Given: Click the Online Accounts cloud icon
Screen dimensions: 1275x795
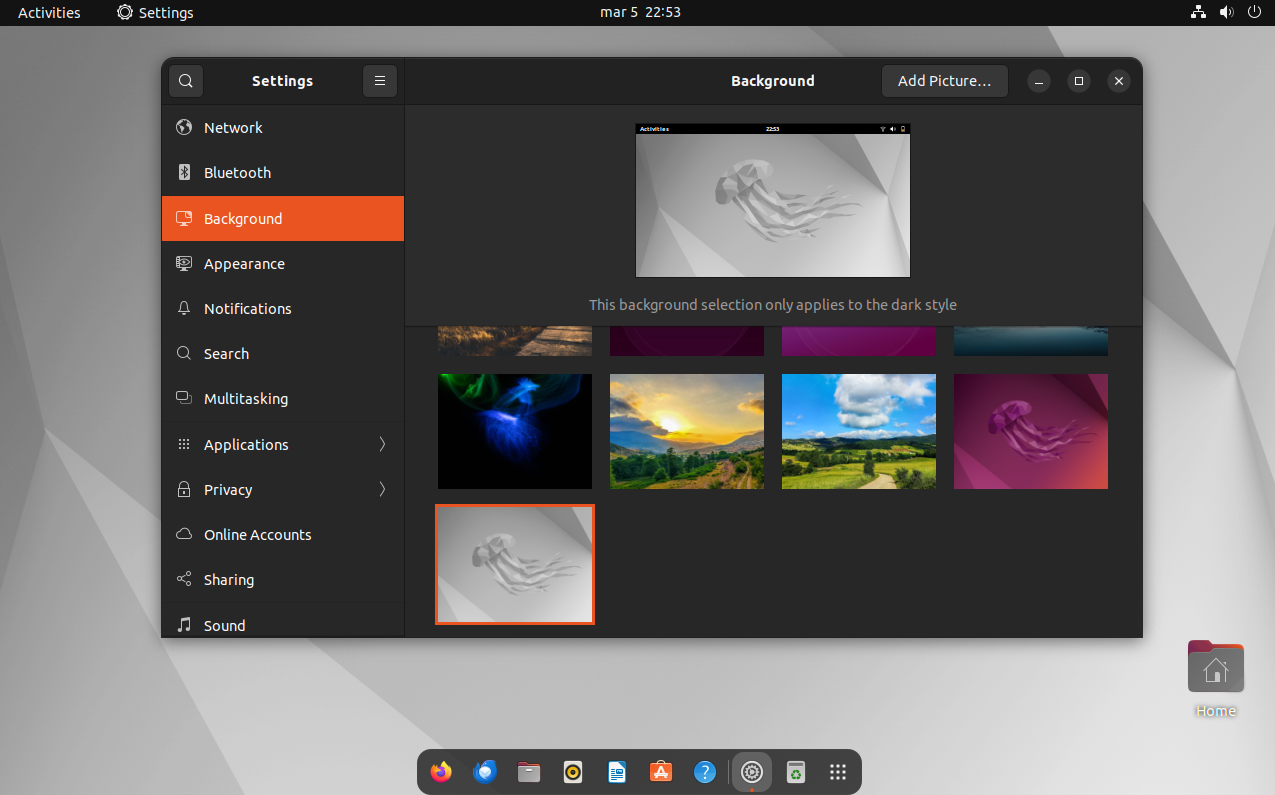Looking at the screenshot, I should pyautogui.click(x=184, y=535).
